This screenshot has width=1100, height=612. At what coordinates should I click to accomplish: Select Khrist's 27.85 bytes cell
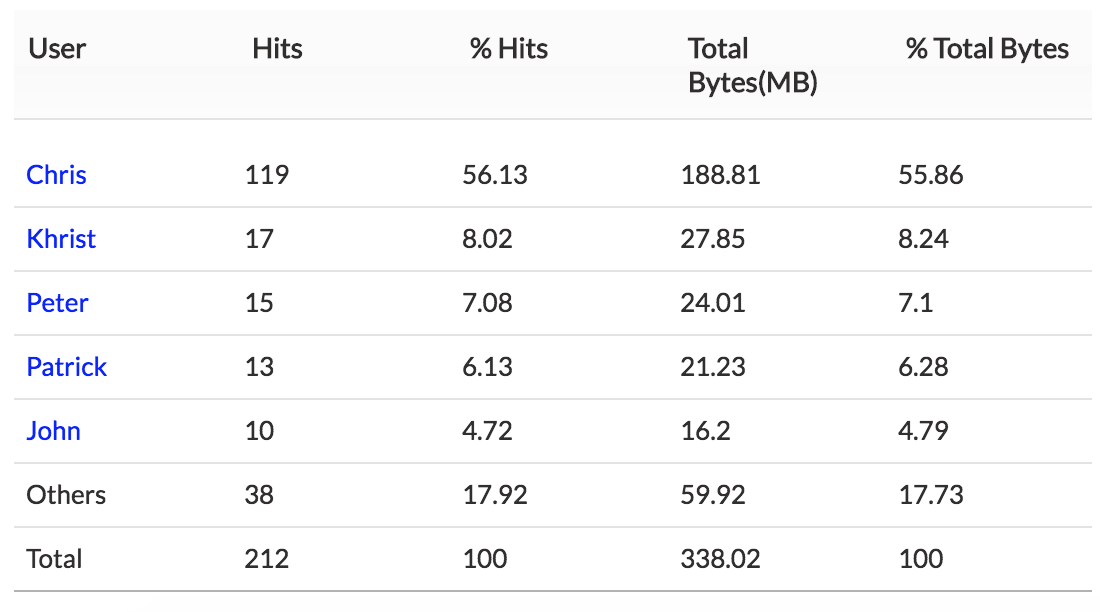713,239
